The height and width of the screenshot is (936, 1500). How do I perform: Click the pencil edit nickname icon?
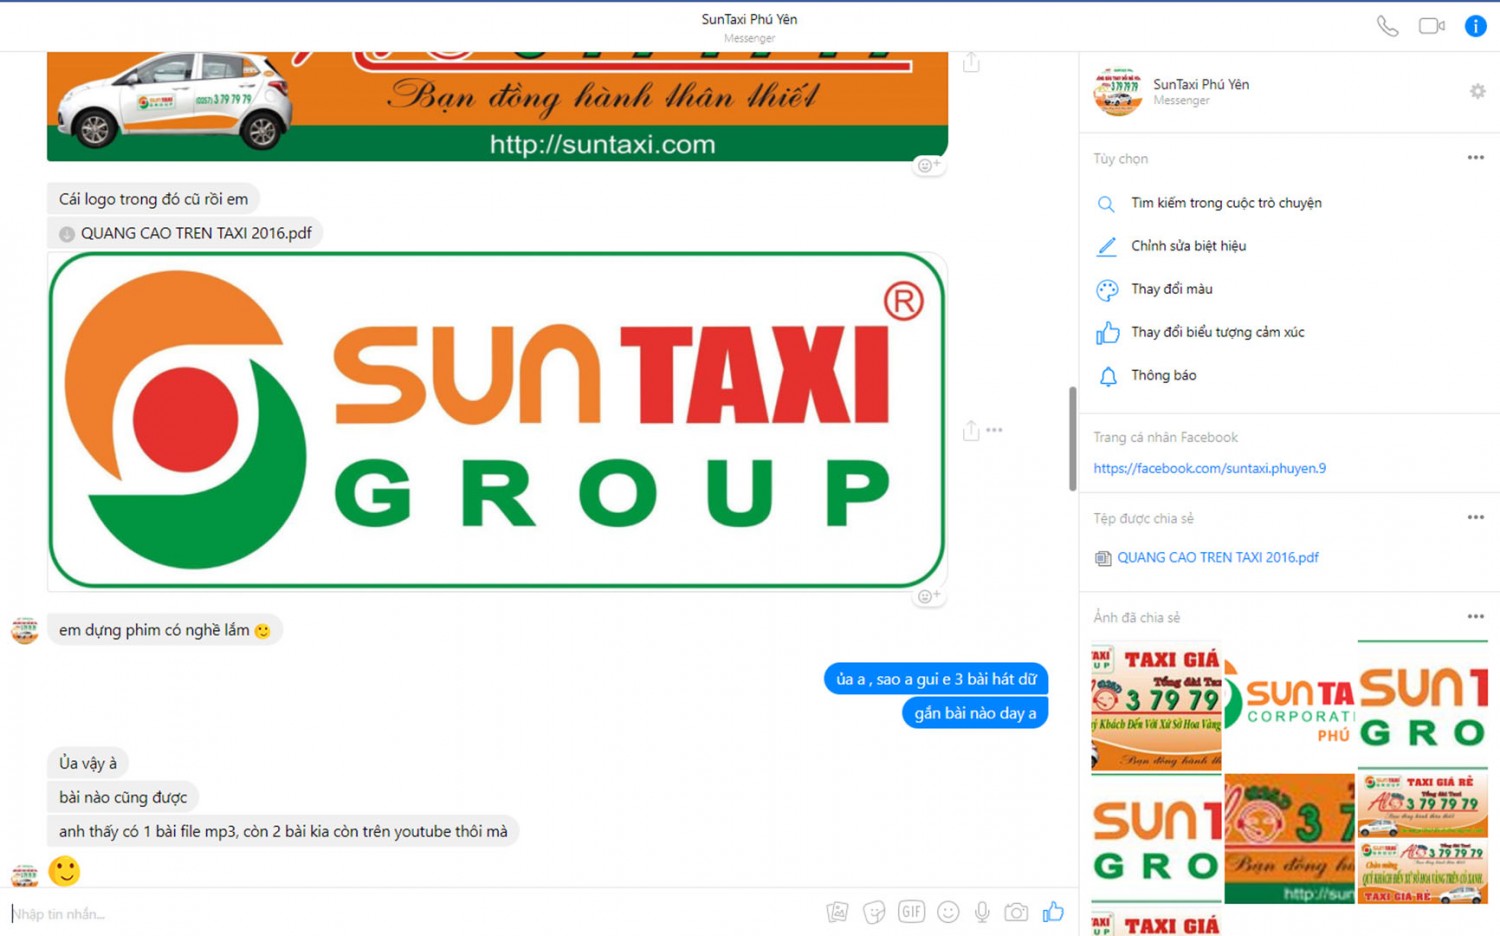(1106, 247)
